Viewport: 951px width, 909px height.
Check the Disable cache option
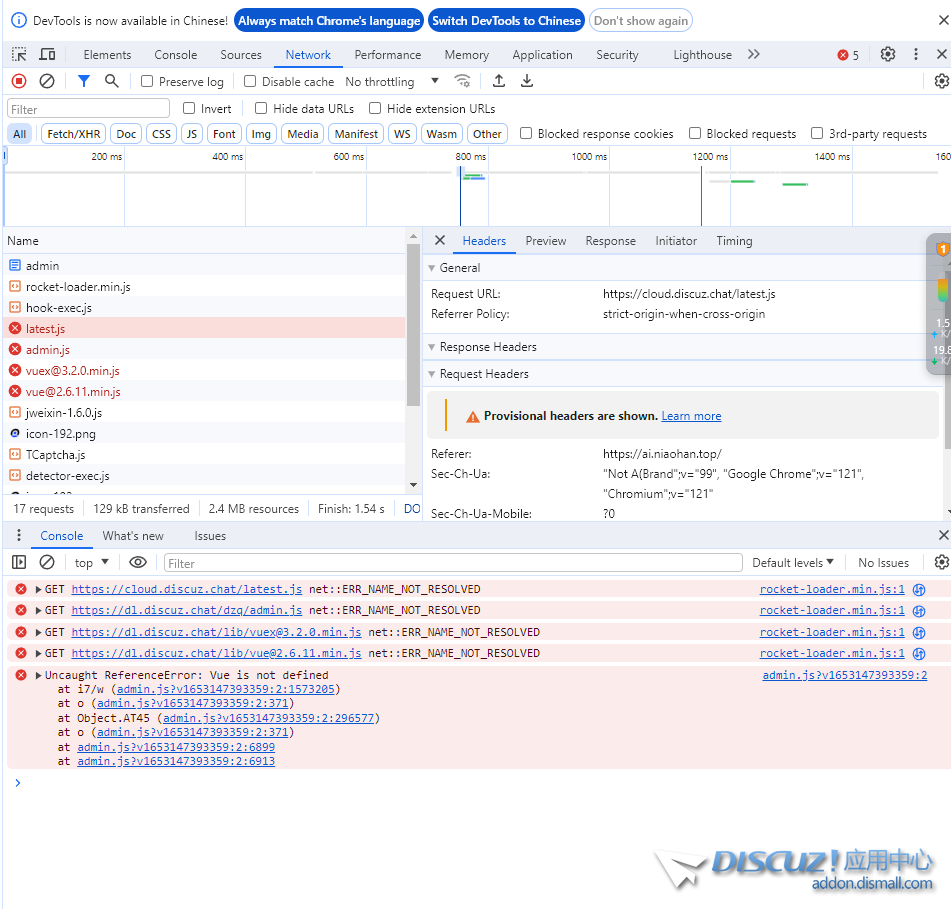(x=250, y=82)
